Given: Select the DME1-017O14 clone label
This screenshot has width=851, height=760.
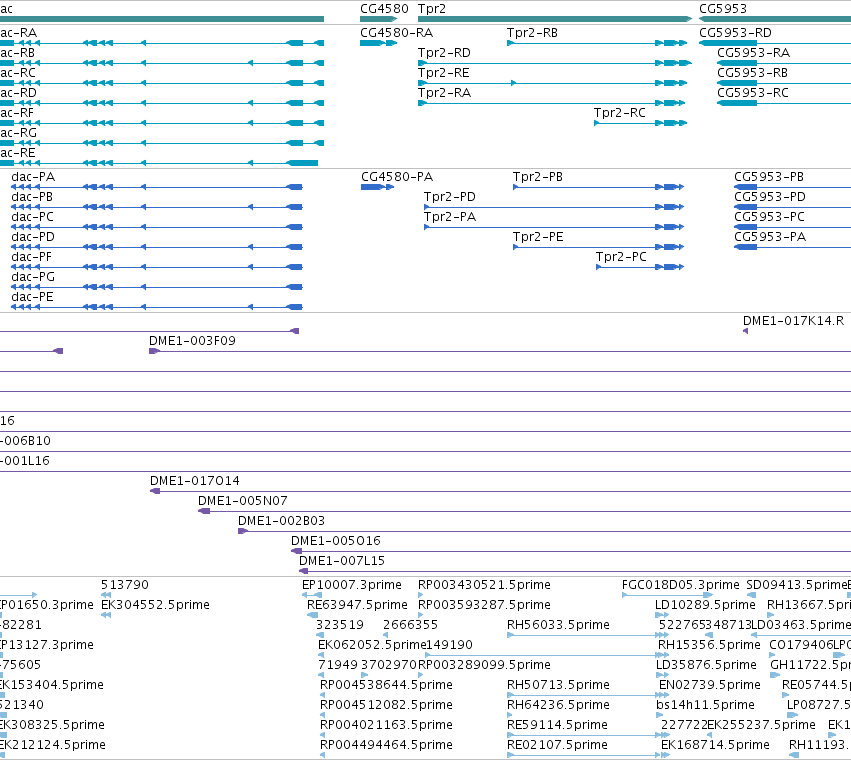Looking at the screenshot, I should [195, 481].
